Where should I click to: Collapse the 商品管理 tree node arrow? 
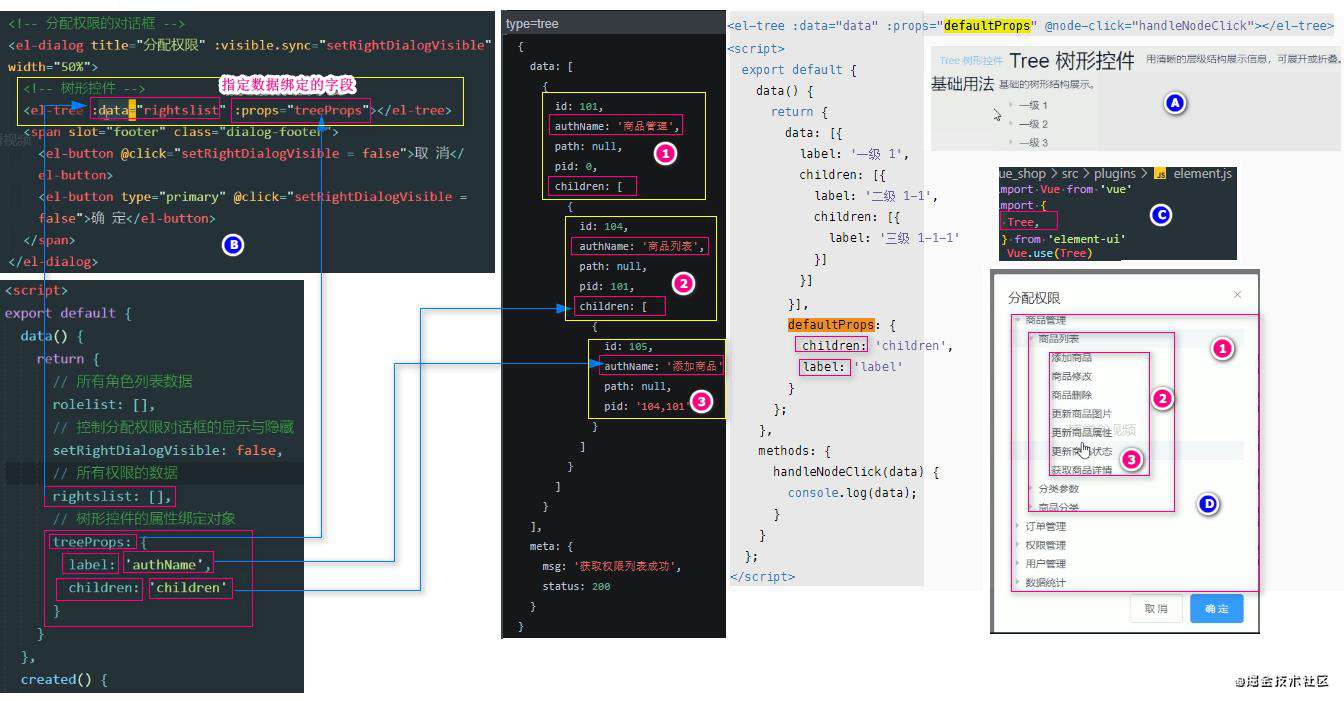(1017, 320)
